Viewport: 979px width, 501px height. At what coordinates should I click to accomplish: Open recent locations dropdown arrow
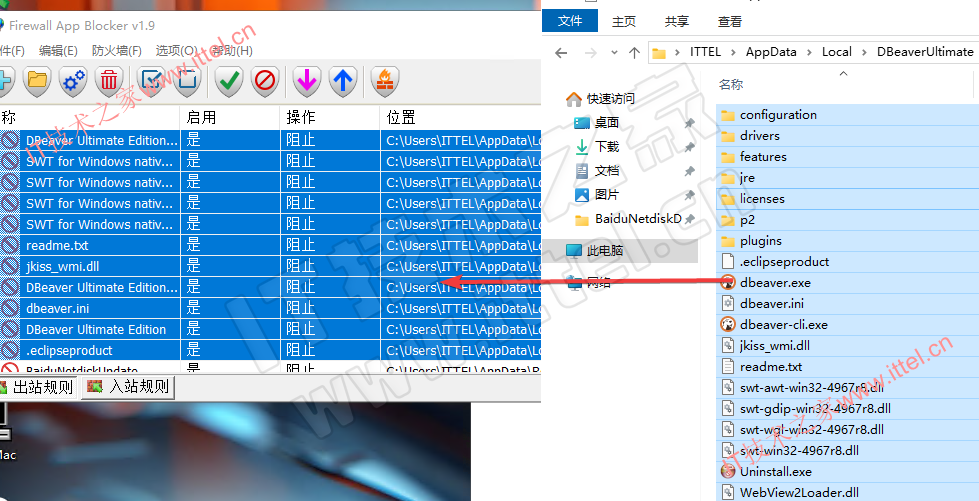click(x=614, y=52)
